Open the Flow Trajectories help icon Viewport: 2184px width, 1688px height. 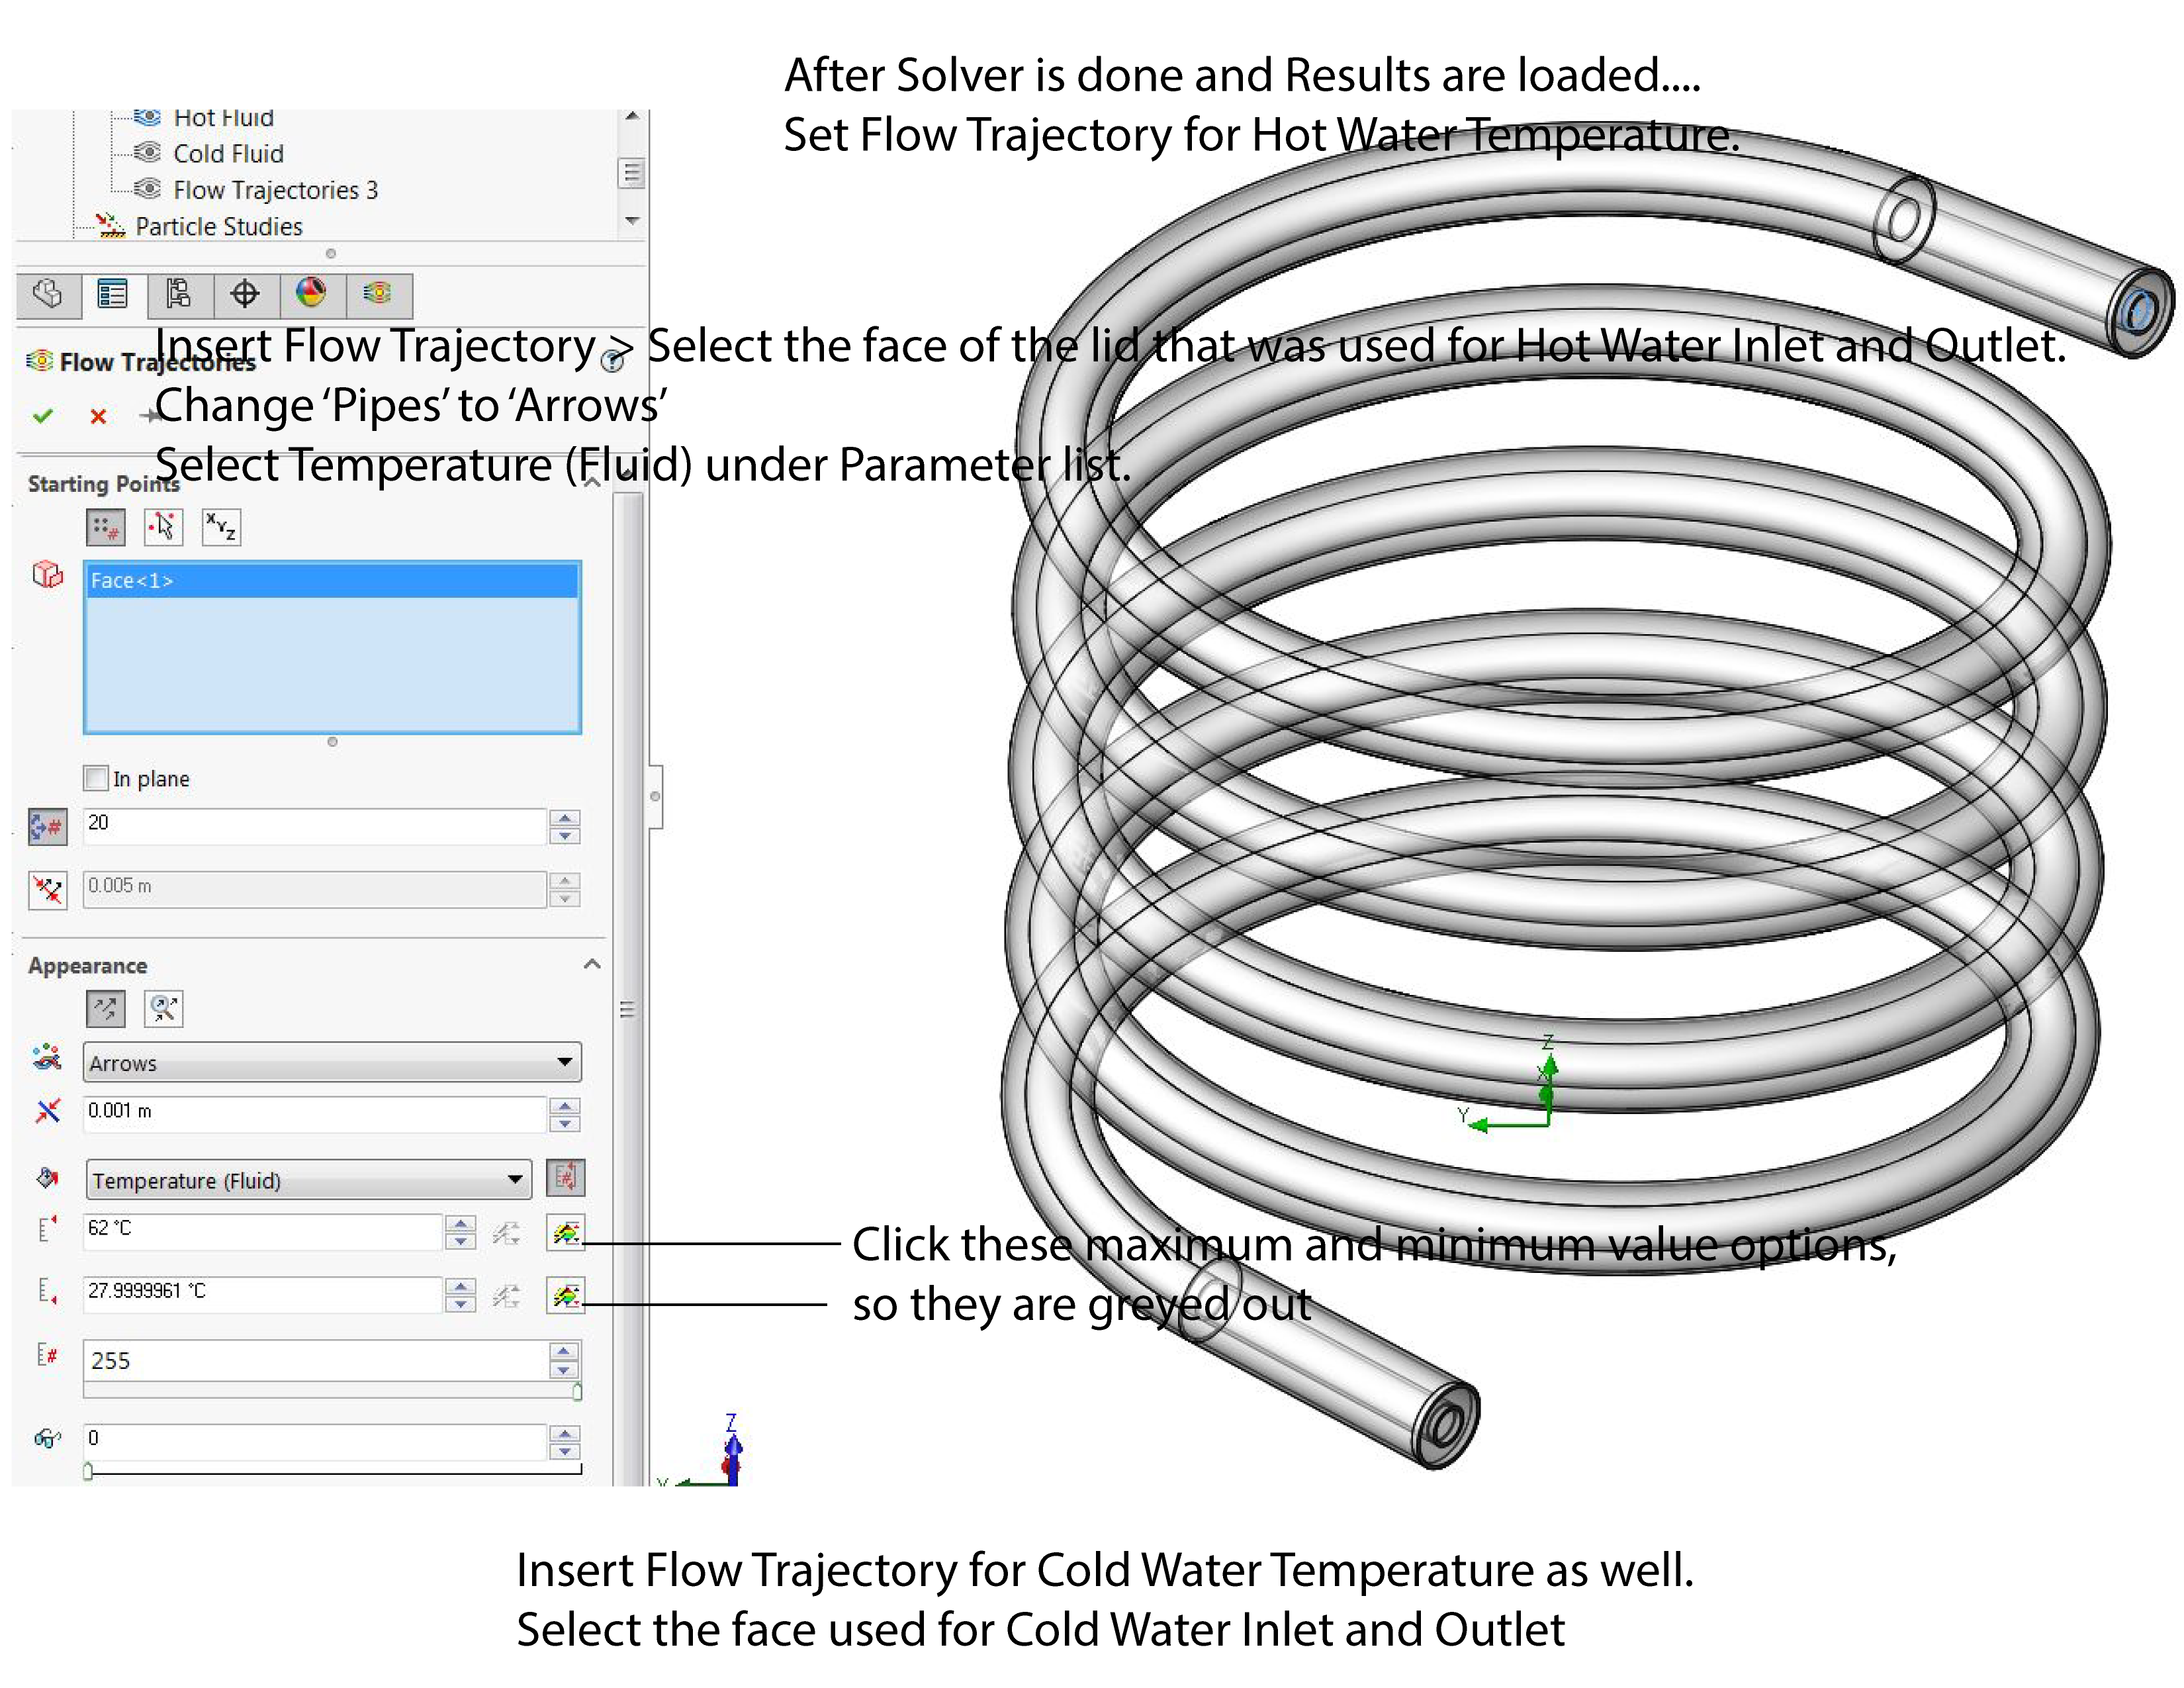(x=612, y=362)
